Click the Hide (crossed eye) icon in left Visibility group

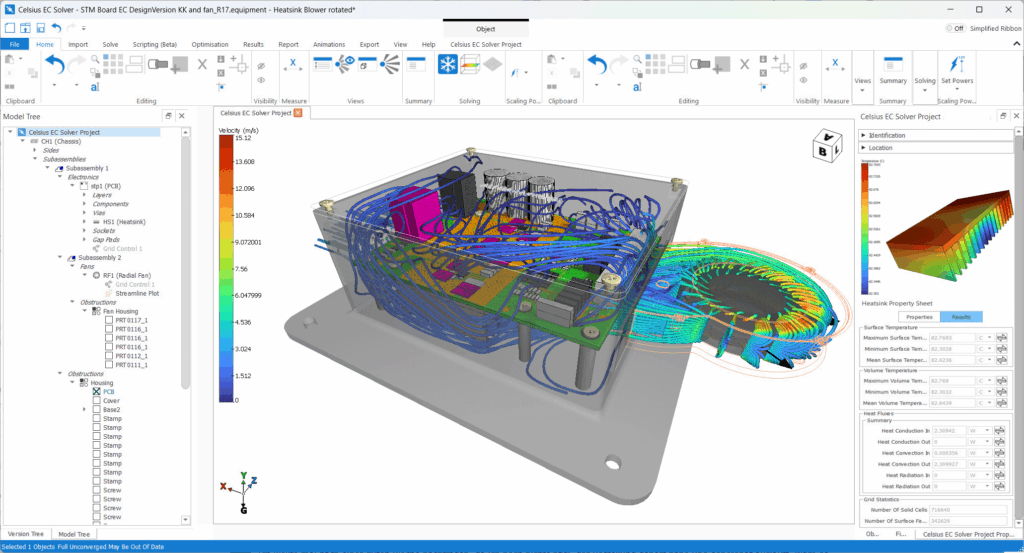pyautogui.click(x=261, y=66)
